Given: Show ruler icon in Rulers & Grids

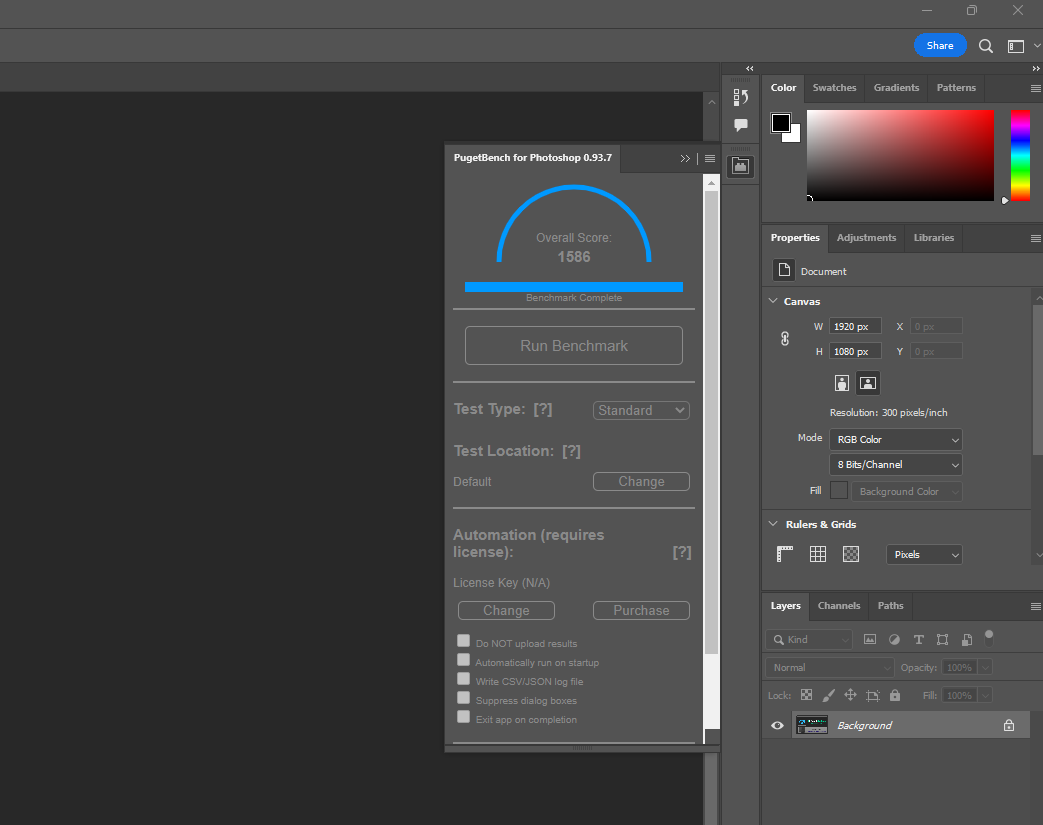Looking at the screenshot, I should tap(785, 554).
